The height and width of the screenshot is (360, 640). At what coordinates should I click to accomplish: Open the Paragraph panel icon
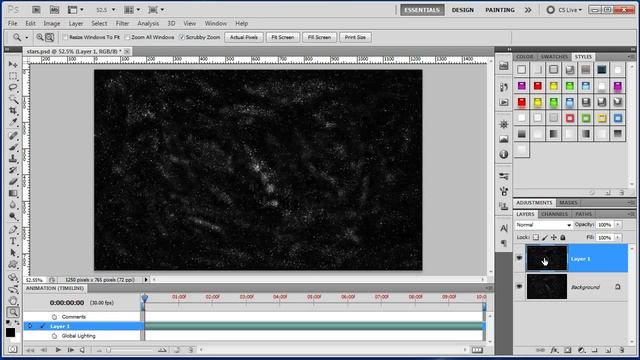pos(504,243)
